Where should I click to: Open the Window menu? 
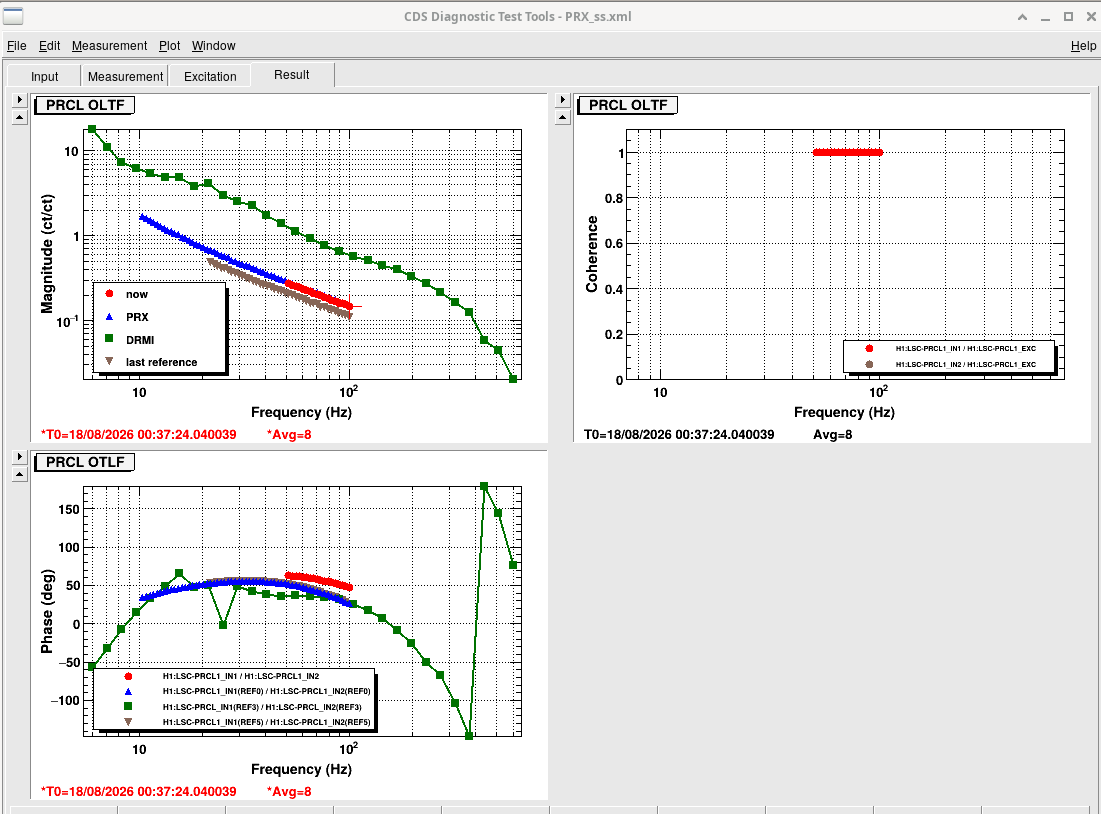coord(213,46)
